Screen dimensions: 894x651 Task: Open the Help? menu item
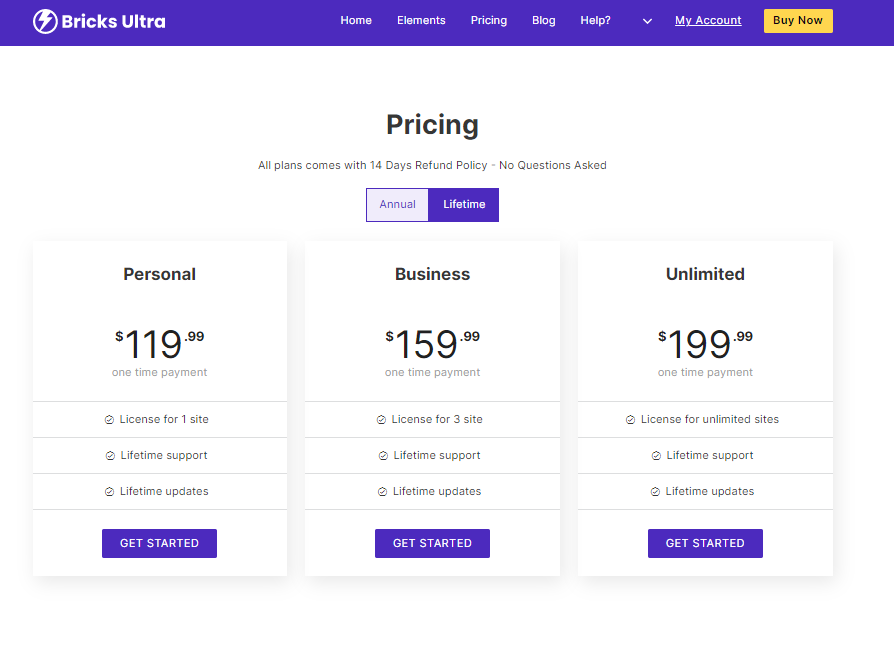[595, 20]
